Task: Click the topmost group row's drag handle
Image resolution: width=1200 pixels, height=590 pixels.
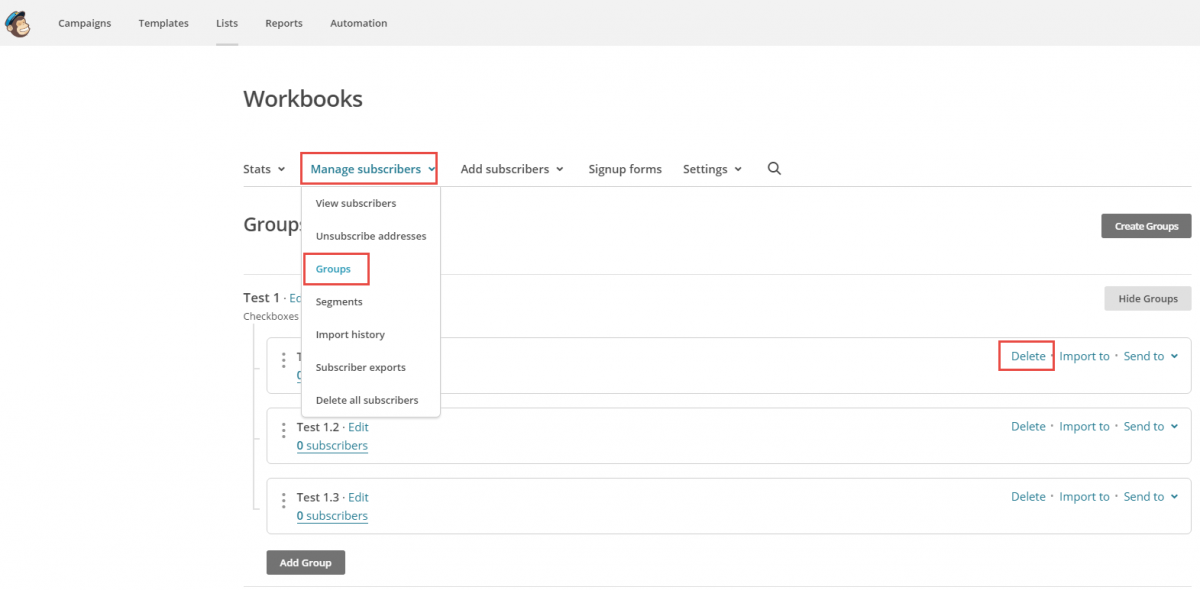Action: coord(284,360)
